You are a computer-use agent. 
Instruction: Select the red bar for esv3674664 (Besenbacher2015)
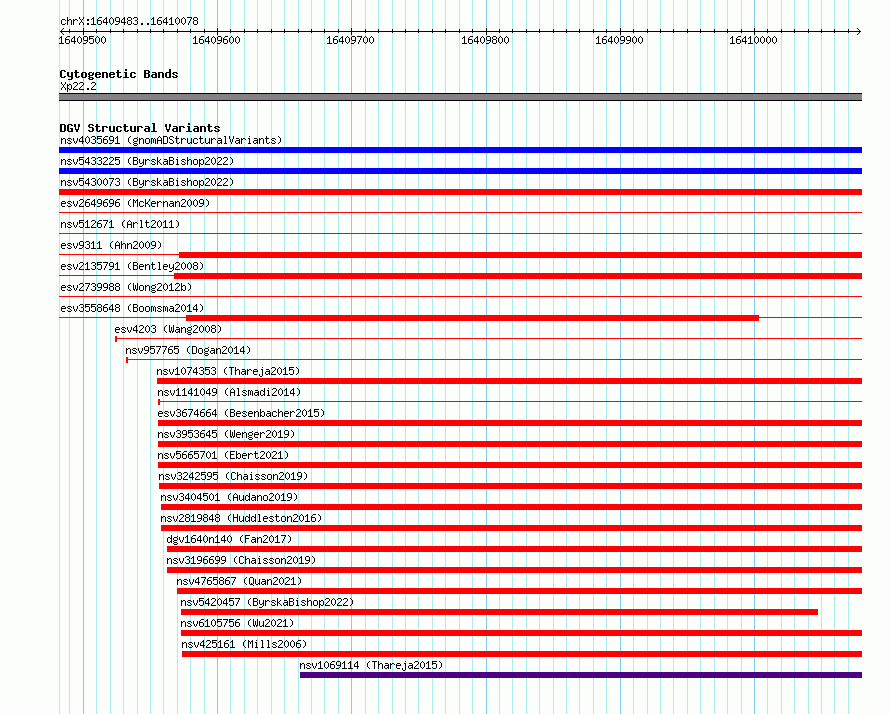510,423
